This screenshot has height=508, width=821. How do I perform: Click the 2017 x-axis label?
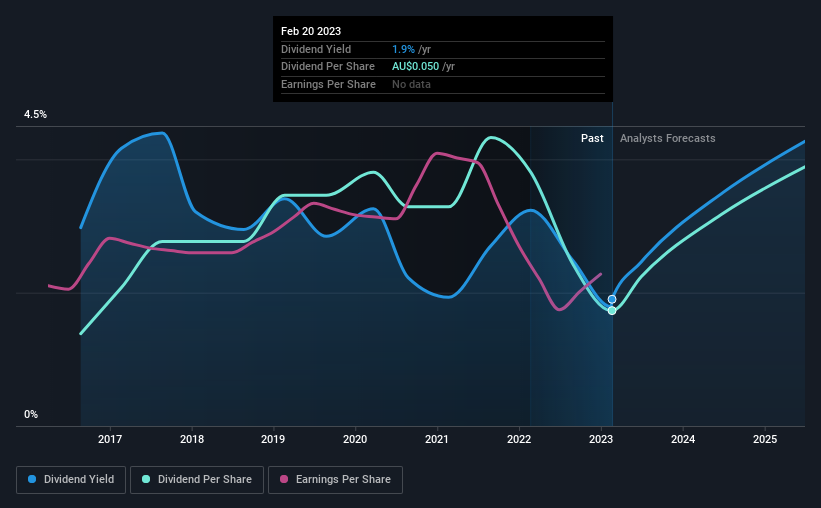coord(110,439)
